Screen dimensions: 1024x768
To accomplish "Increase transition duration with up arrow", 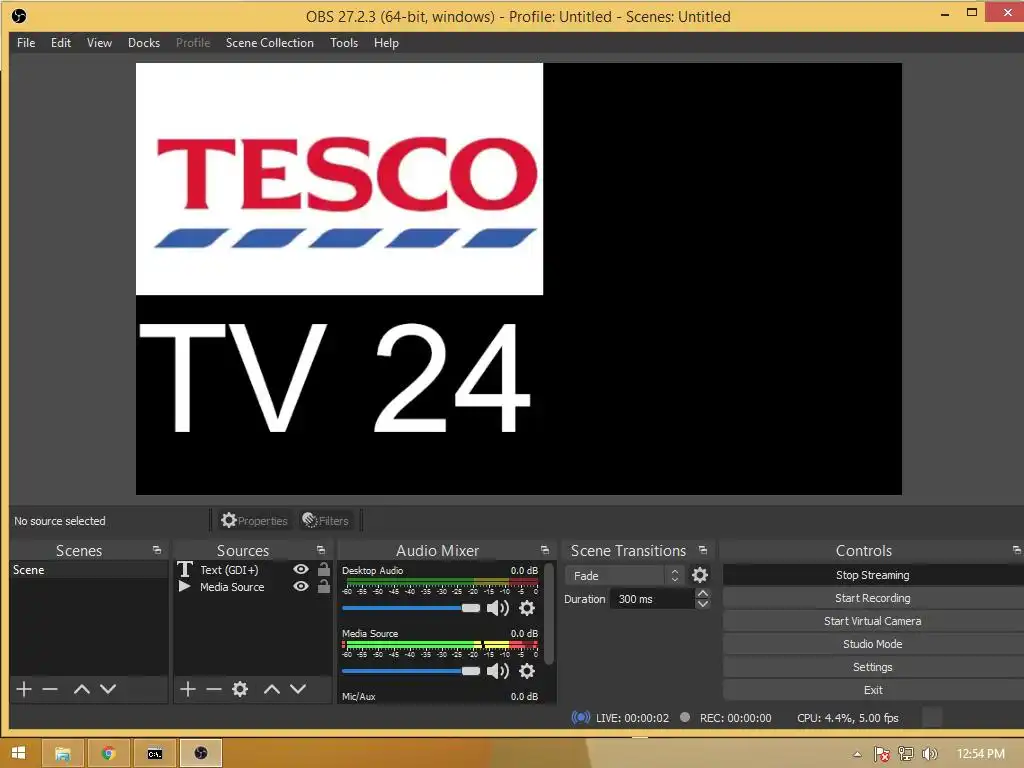I will (x=703, y=593).
